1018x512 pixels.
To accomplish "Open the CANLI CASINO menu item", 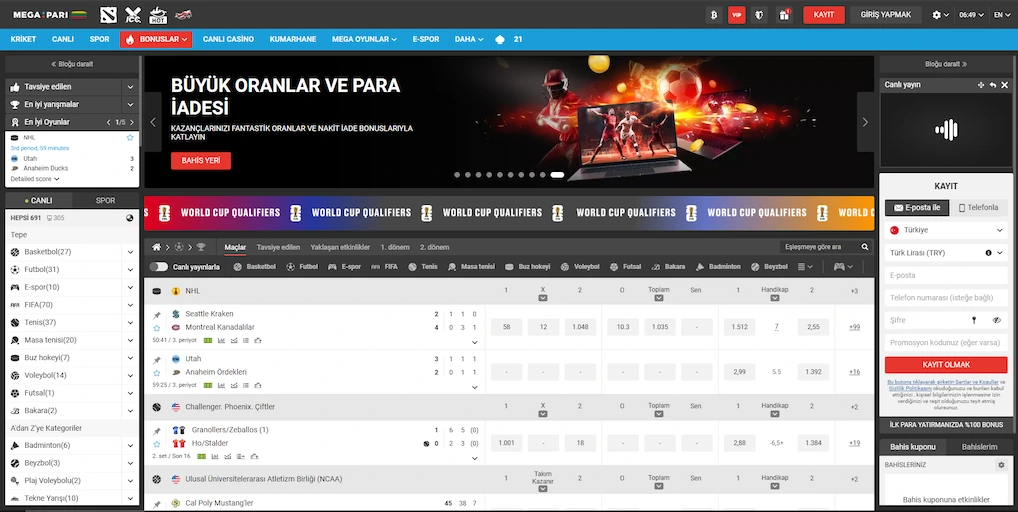I will click(228, 39).
